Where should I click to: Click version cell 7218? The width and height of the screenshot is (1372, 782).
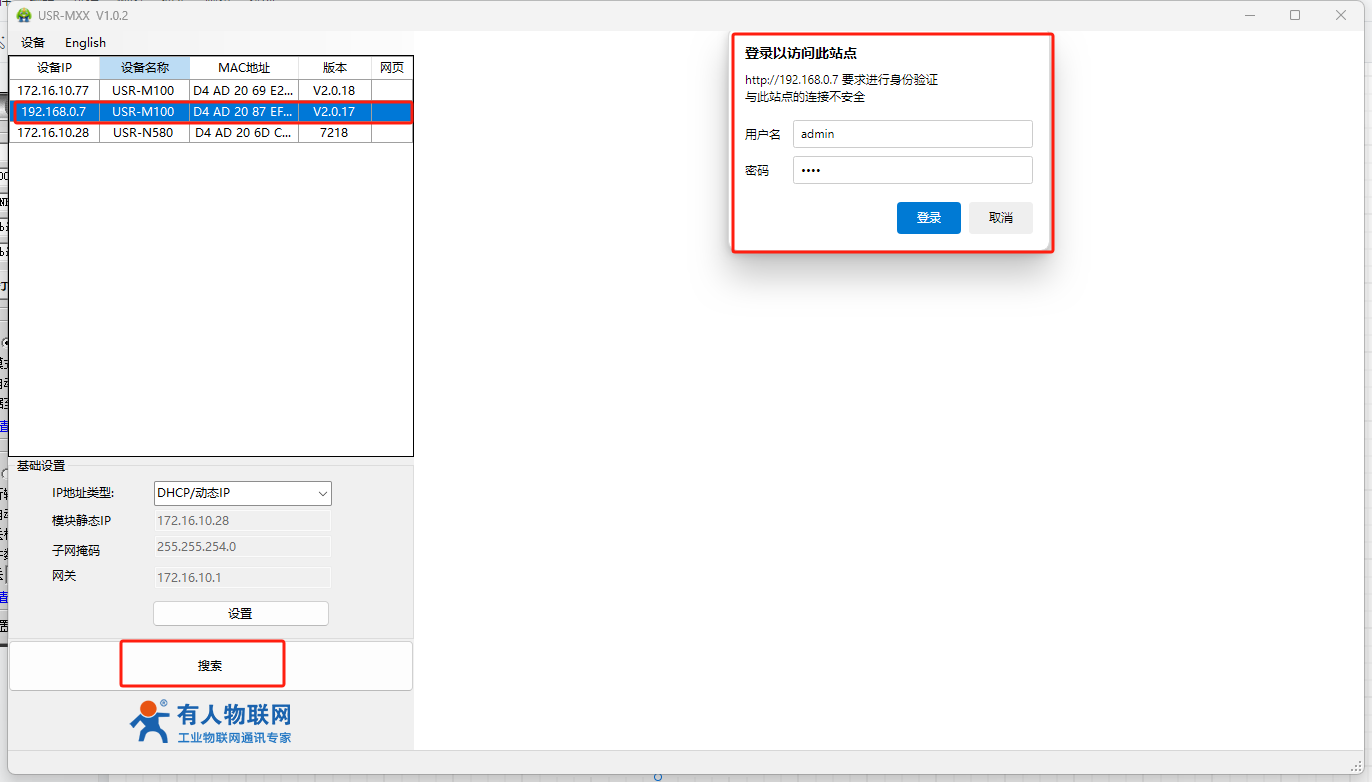click(x=334, y=132)
